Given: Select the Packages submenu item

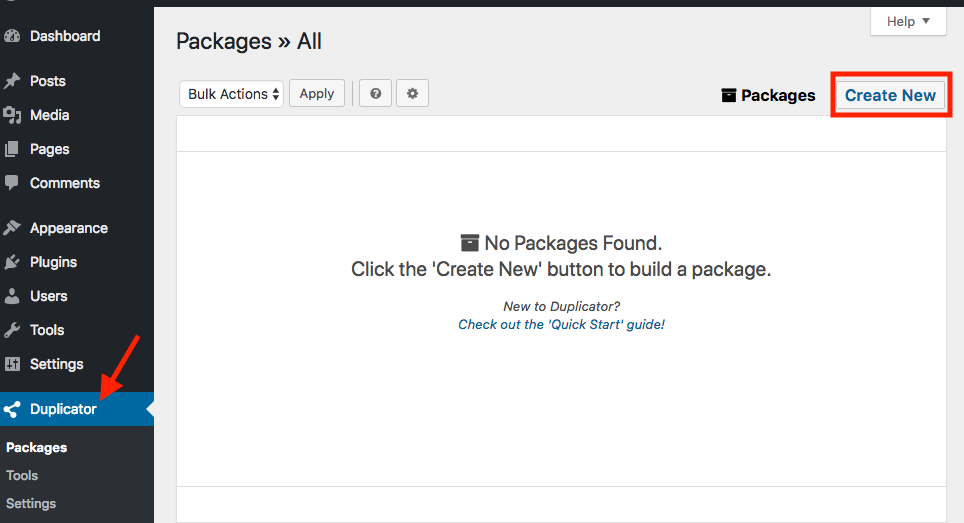Looking at the screenshot, I should pos(37,448).
